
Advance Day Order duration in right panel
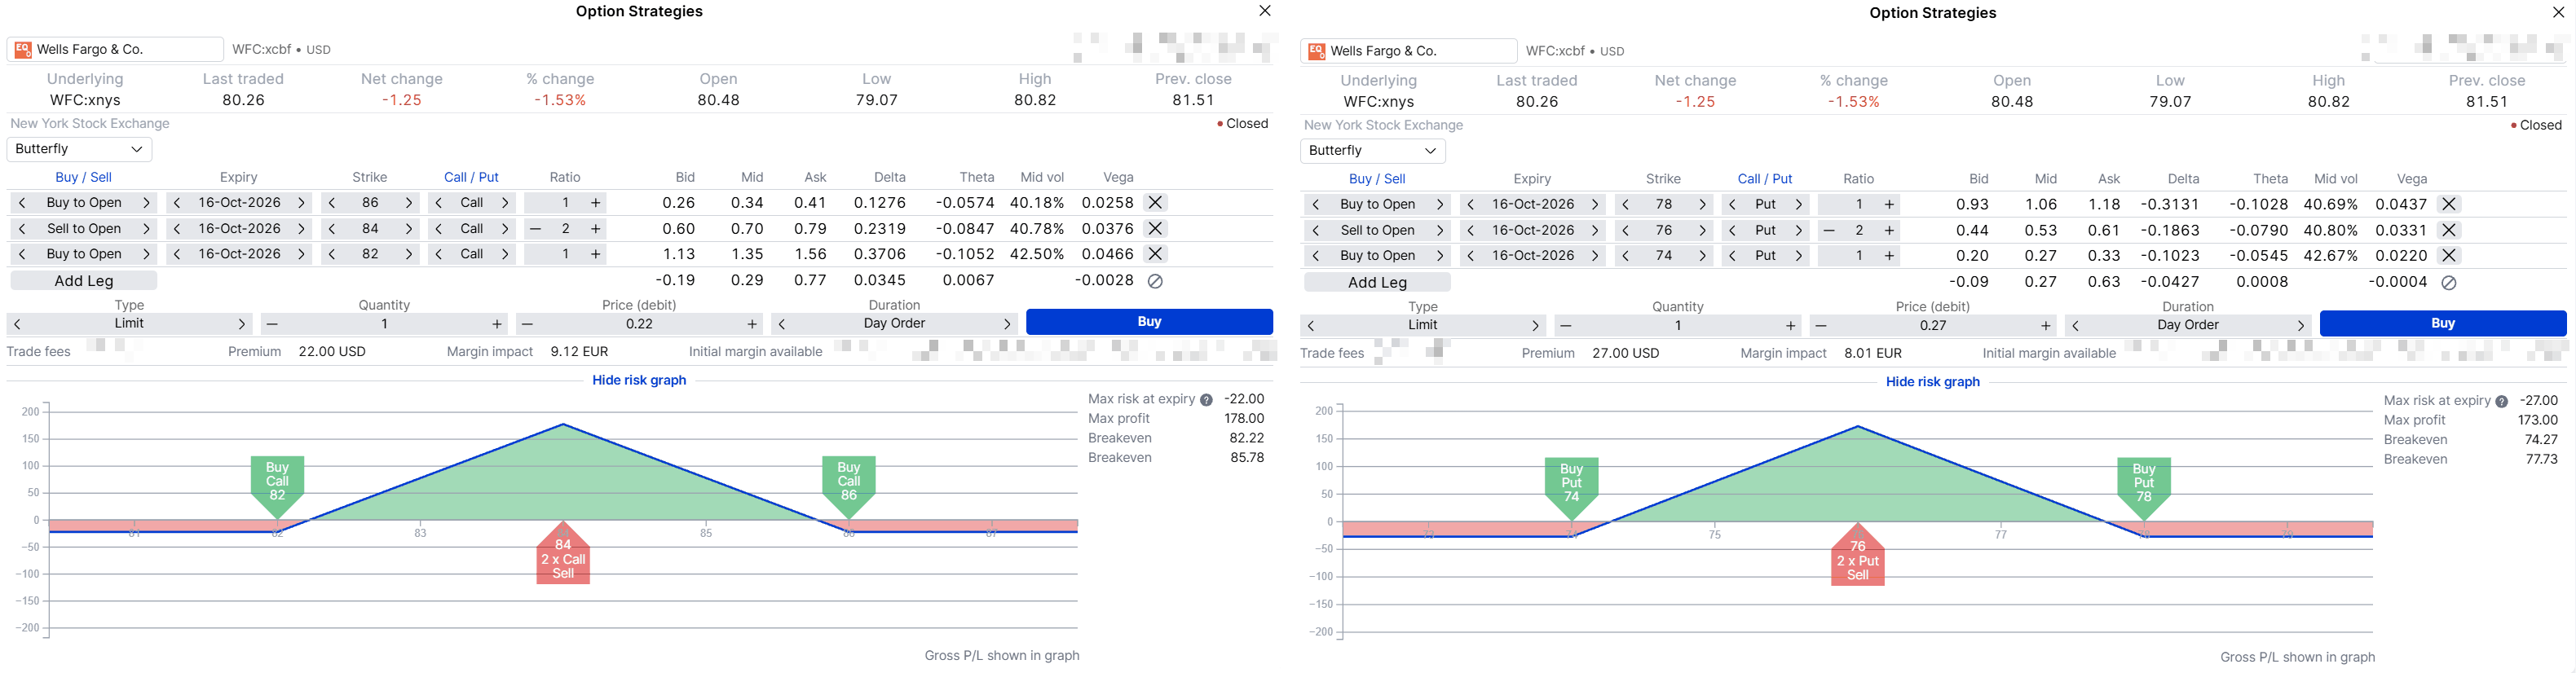coord(2301,326)
